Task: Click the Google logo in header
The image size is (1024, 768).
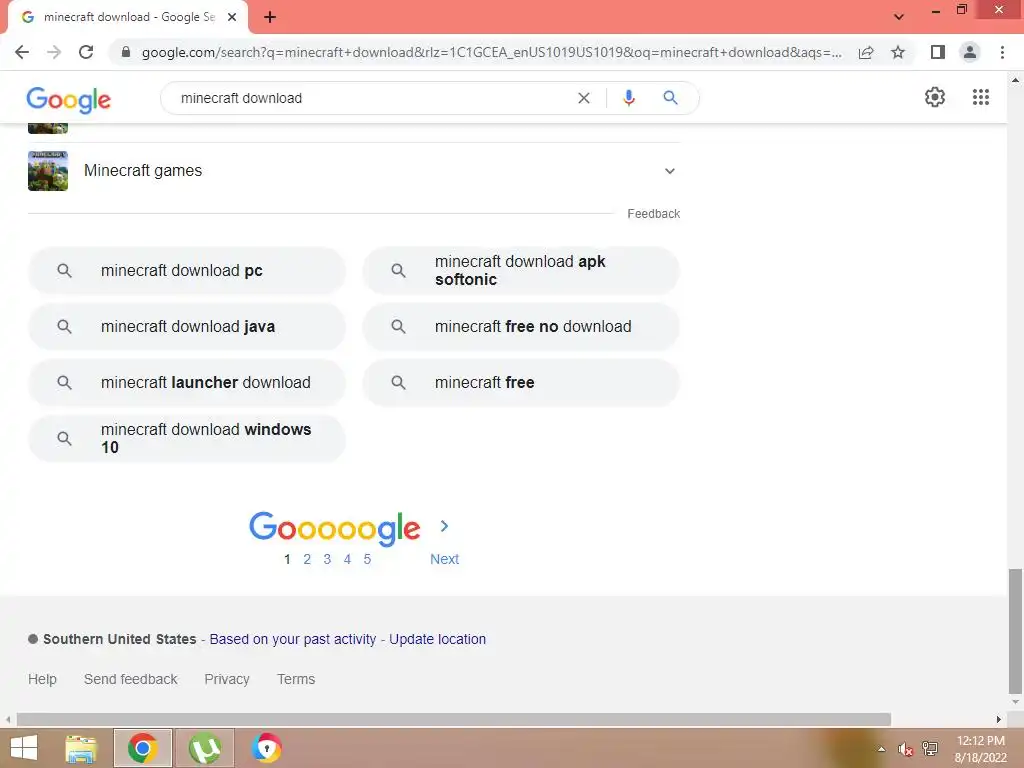Action: (x=69, y=99)
